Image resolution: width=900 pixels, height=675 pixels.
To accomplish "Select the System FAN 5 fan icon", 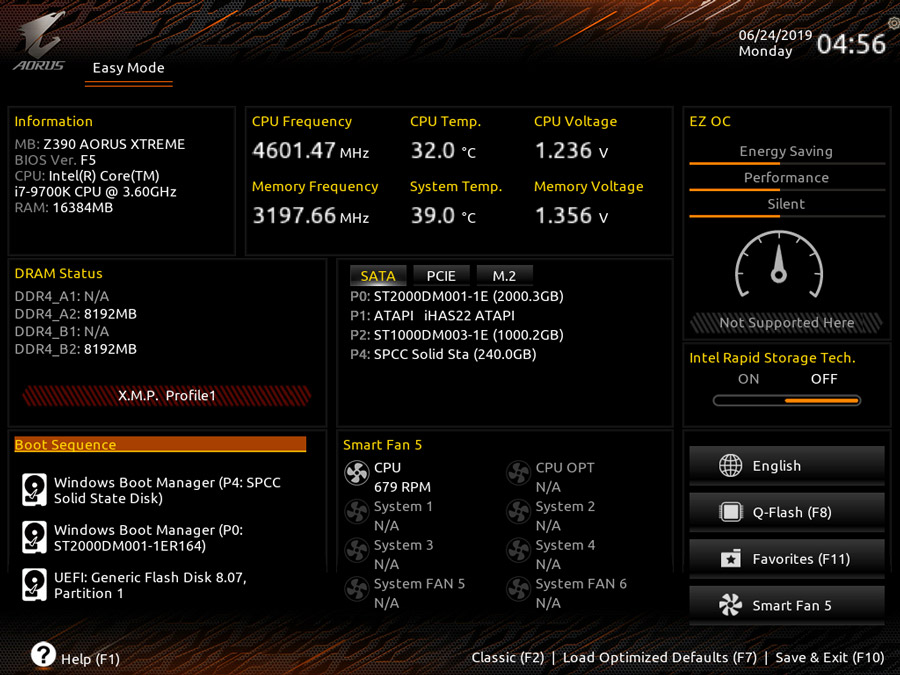I will click(356, 589).
